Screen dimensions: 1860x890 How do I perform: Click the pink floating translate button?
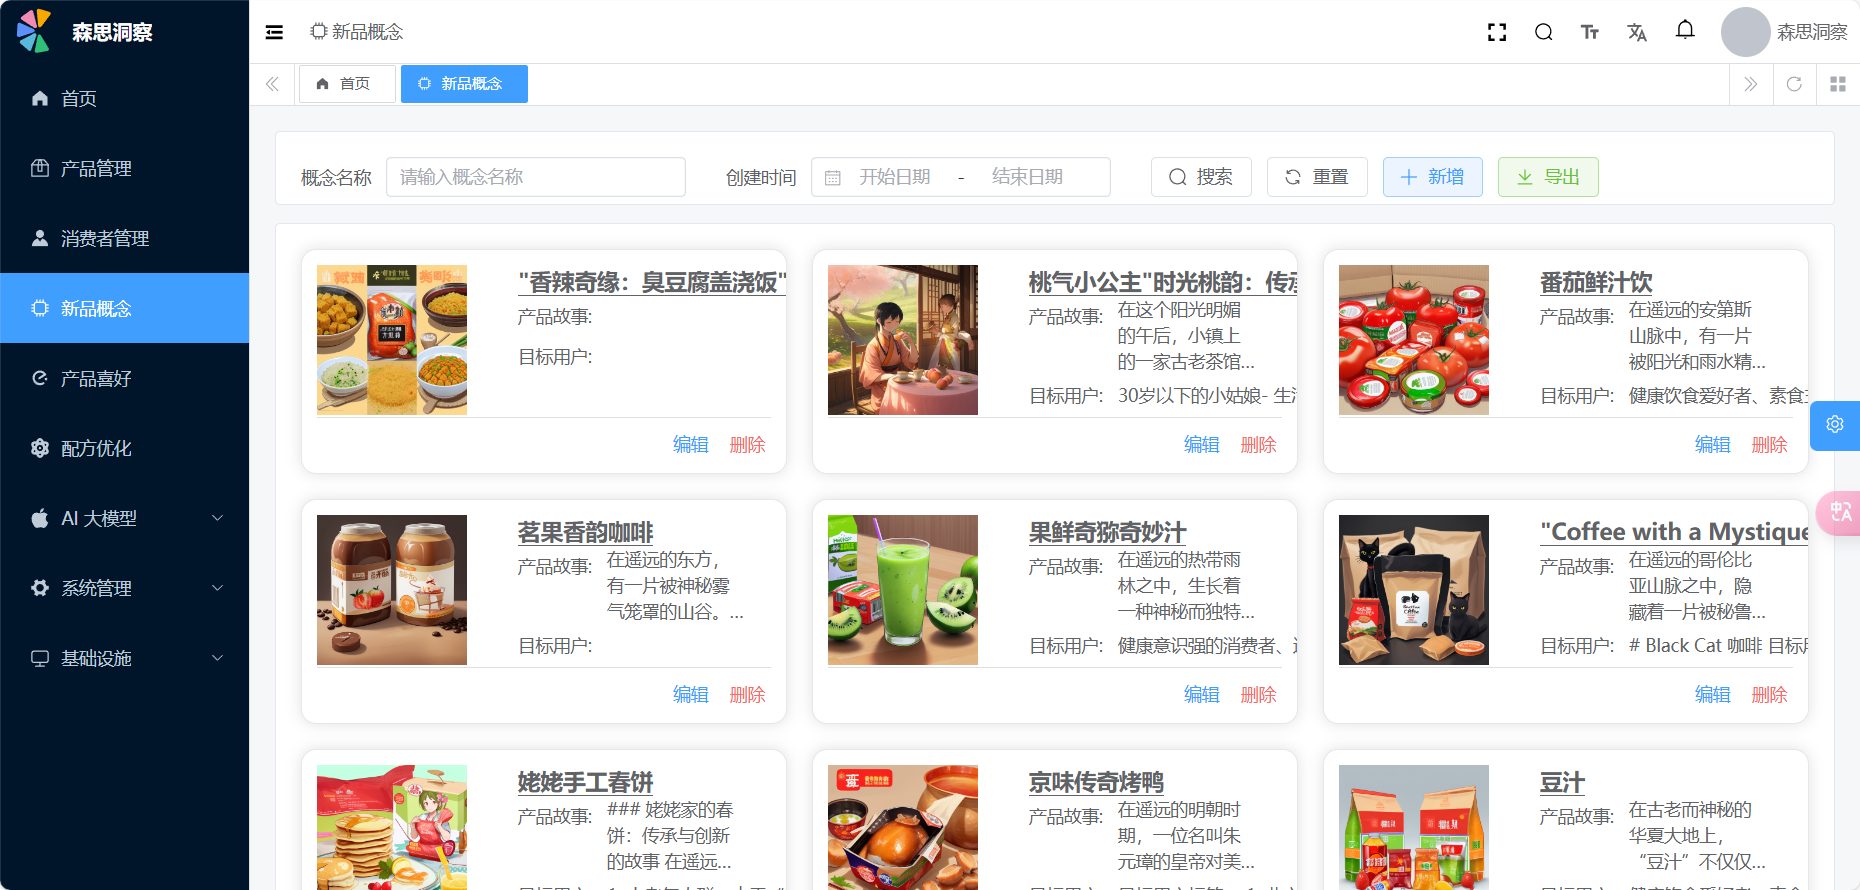[x=1840, y=513]
